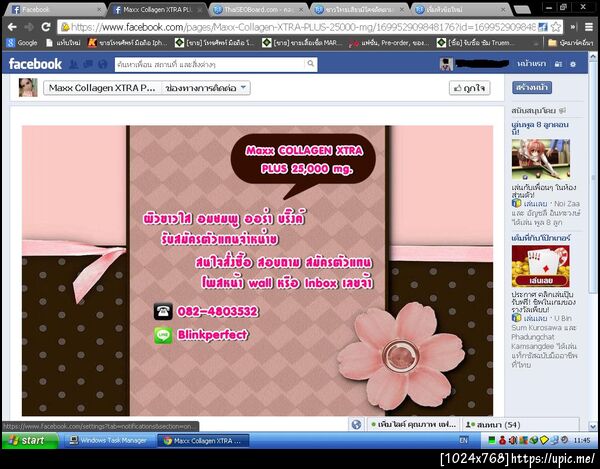Open contact channels dropdown on page header
Screen dimensions: 600x469
tap(206, 88)
